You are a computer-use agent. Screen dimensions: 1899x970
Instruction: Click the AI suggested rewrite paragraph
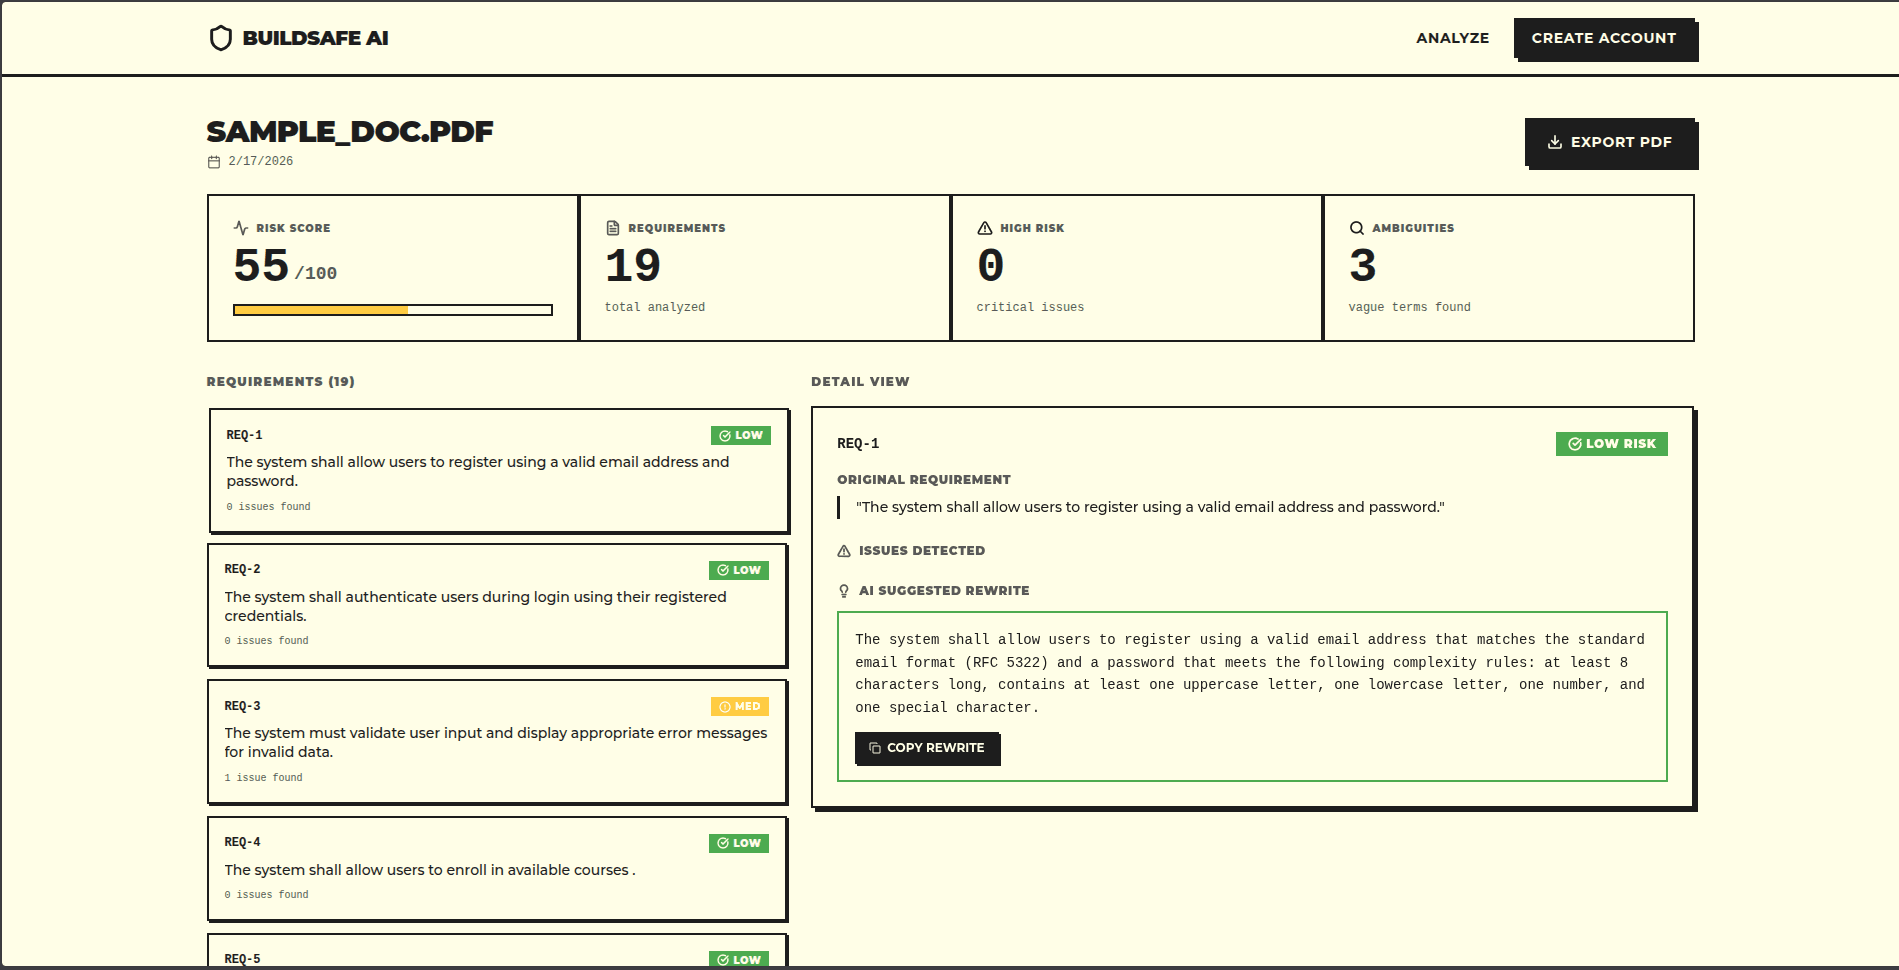pyautogui.click(x=1250, y=673)
